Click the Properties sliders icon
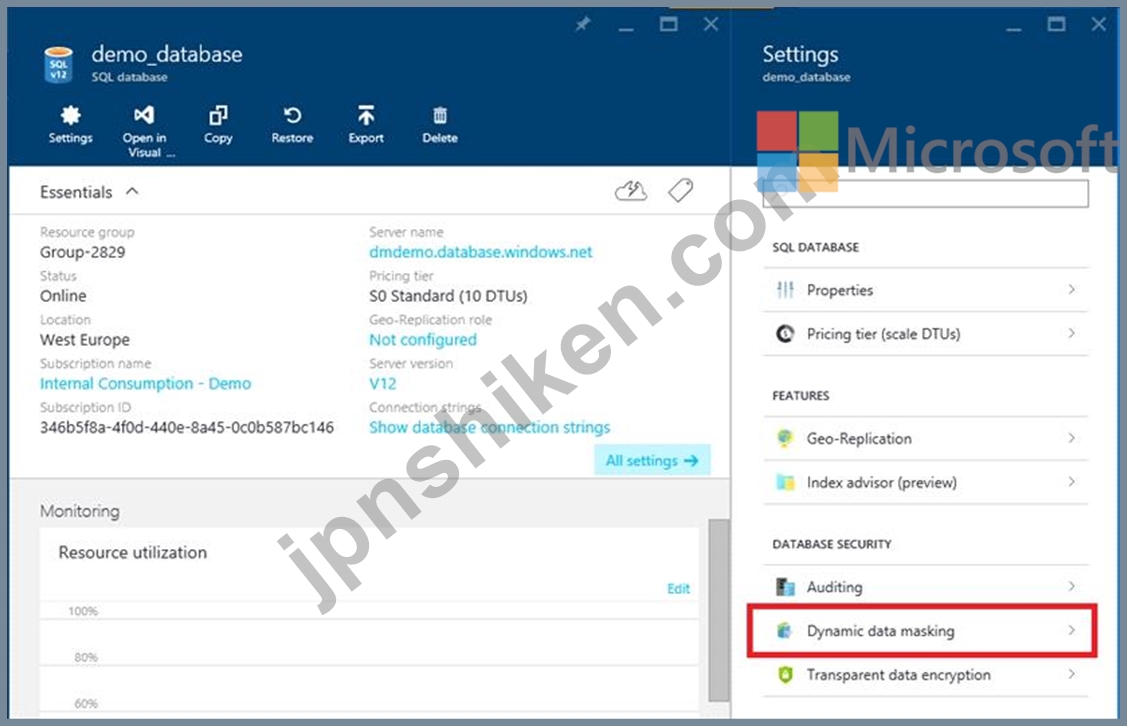This screenshot has width=1127, height=726. (785, 290)
